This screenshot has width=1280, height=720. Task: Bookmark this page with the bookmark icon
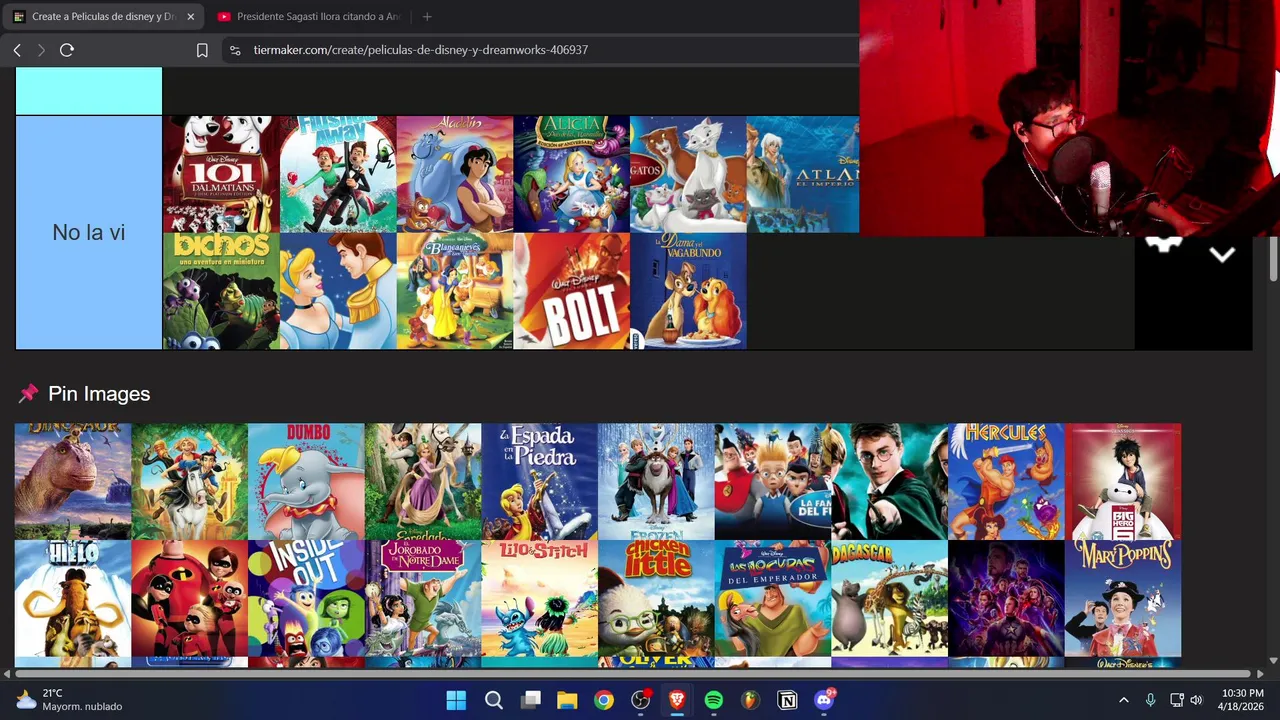(202, 50)
